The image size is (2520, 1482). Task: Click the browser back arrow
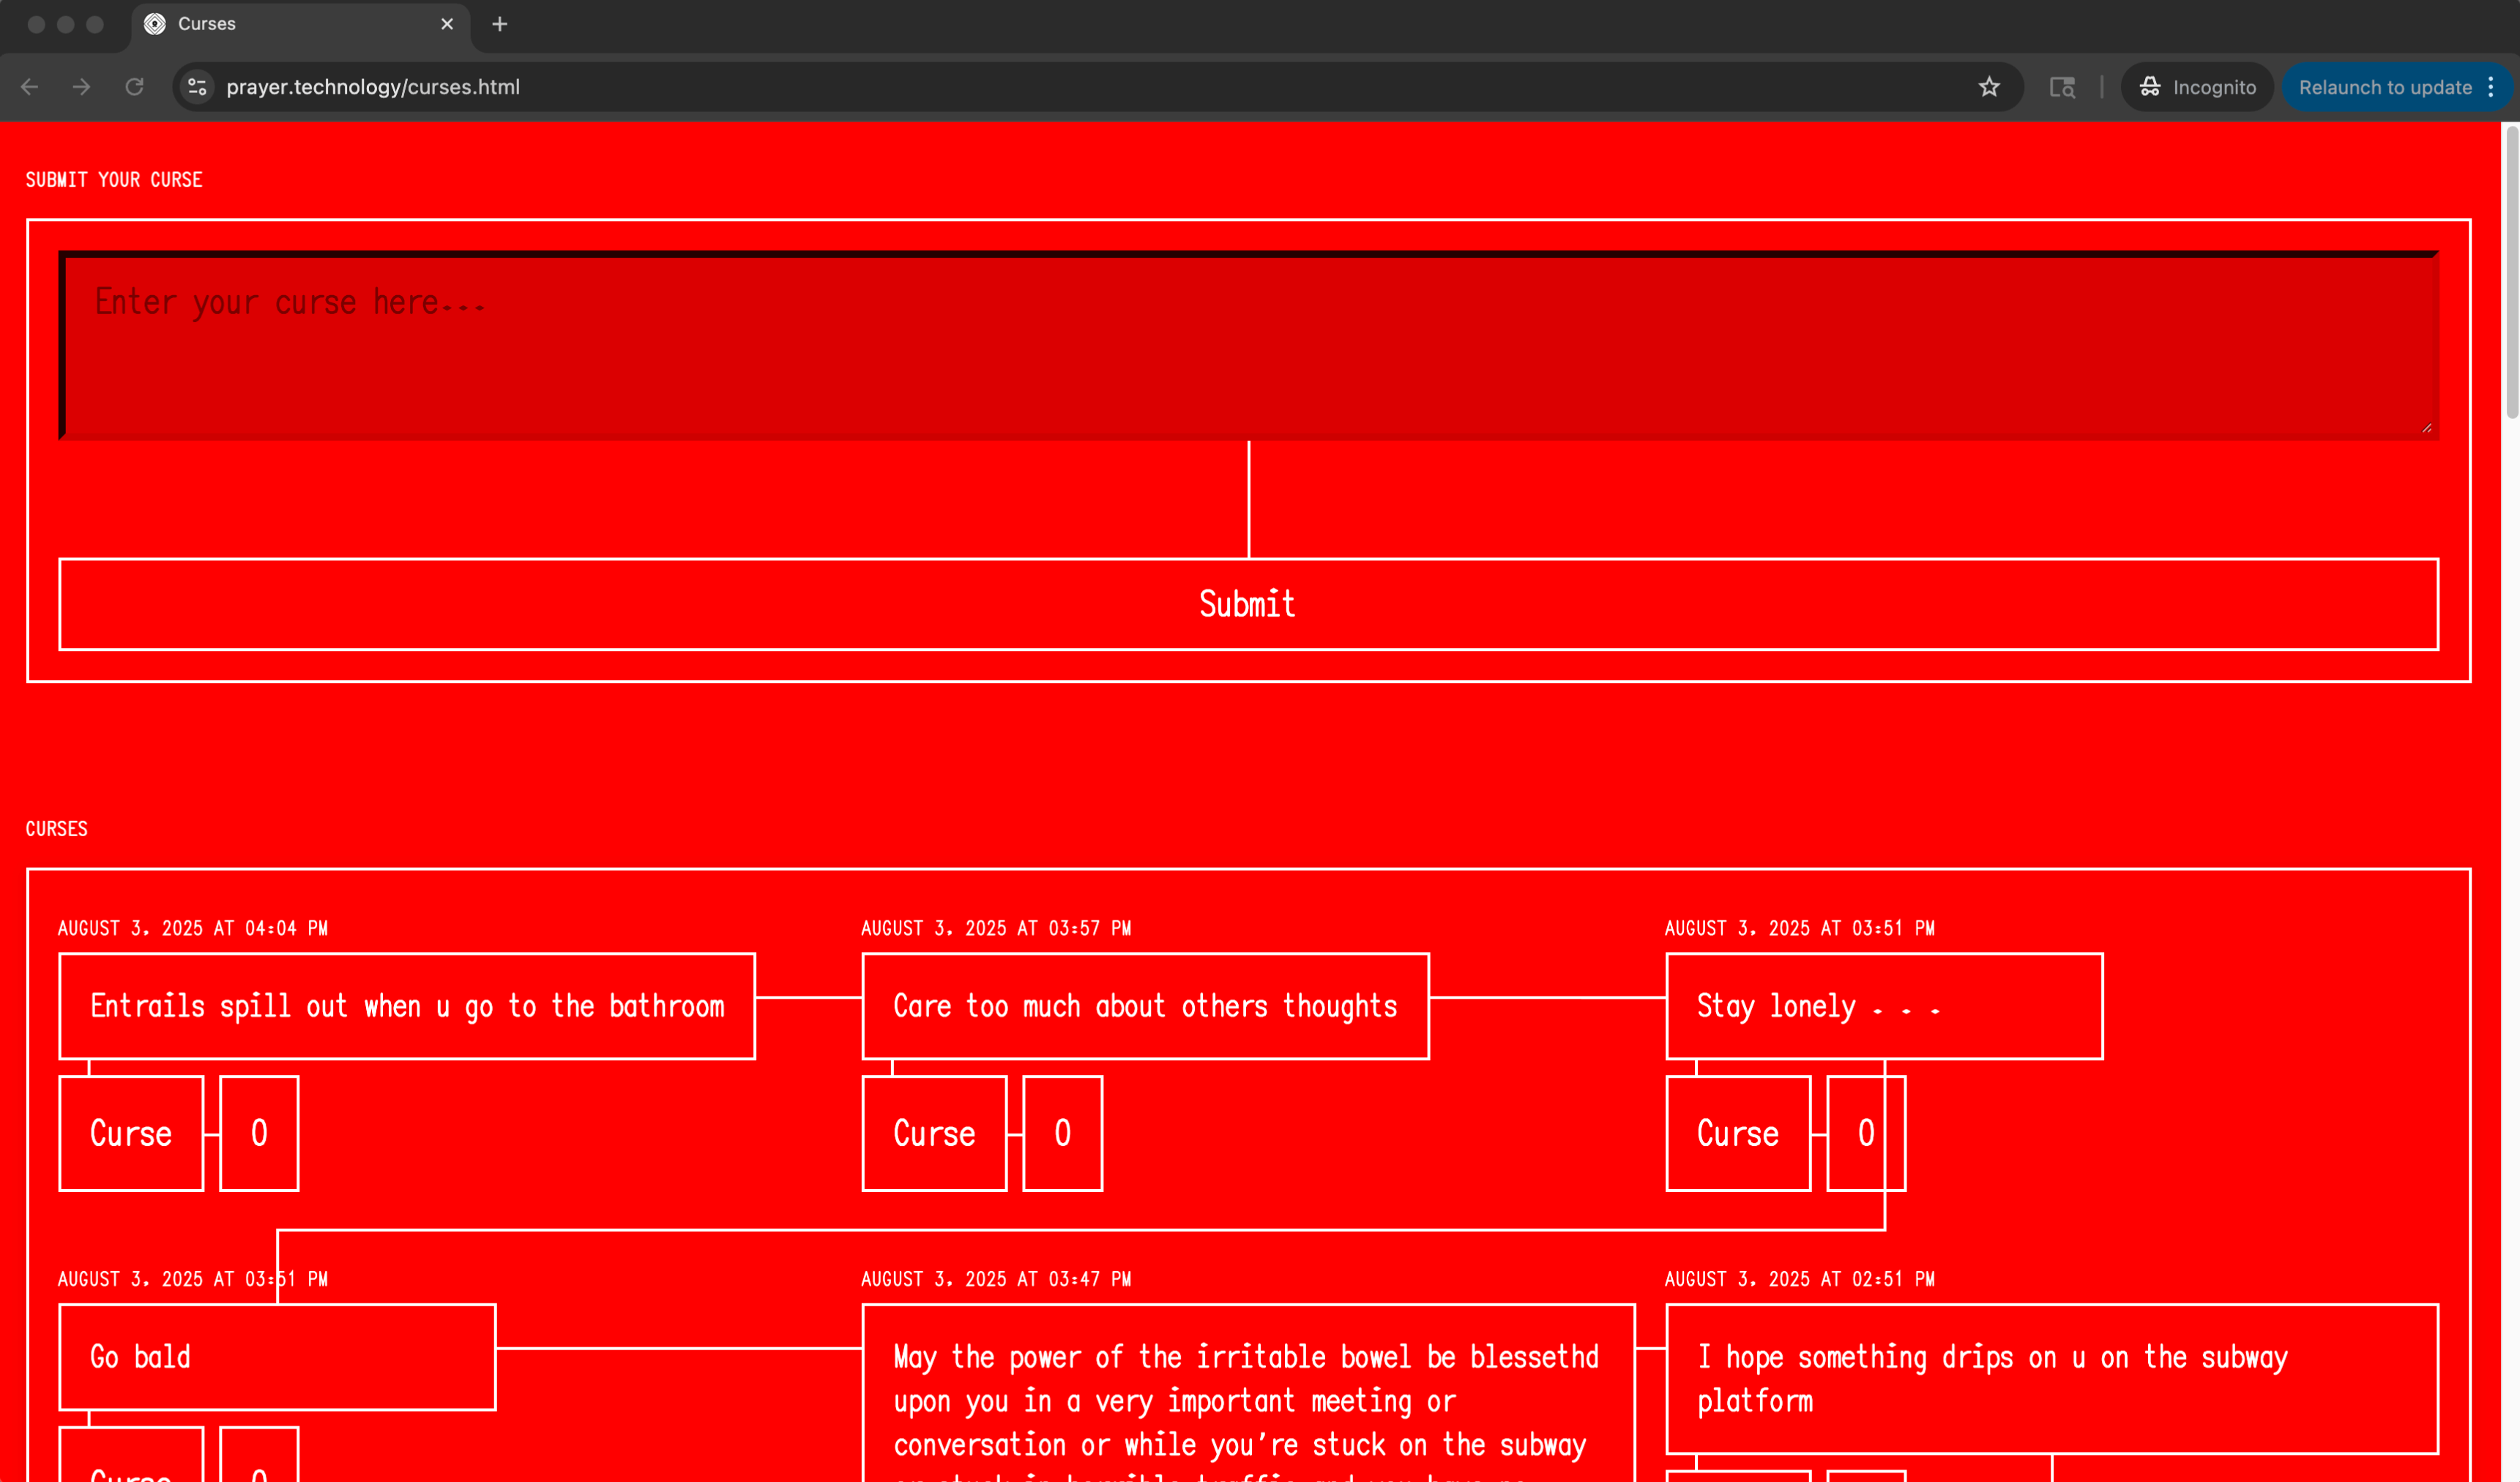pyautogui.click(x=30, y=87)
